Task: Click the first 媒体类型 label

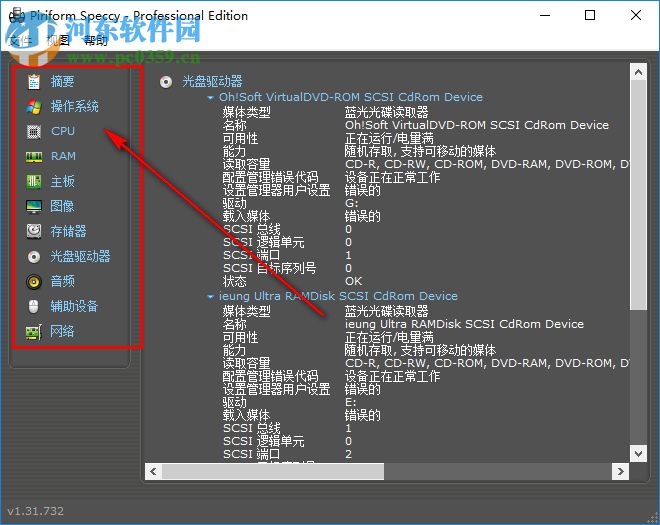Action: click(247, 112)
